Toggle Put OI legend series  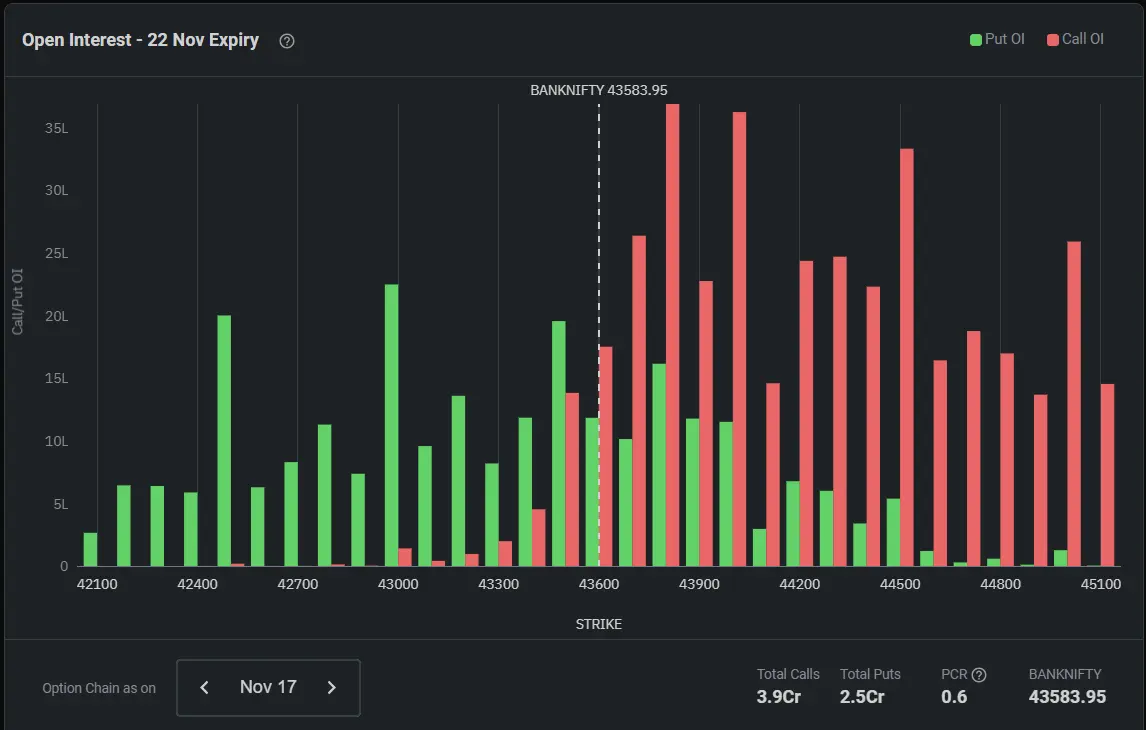997,39
